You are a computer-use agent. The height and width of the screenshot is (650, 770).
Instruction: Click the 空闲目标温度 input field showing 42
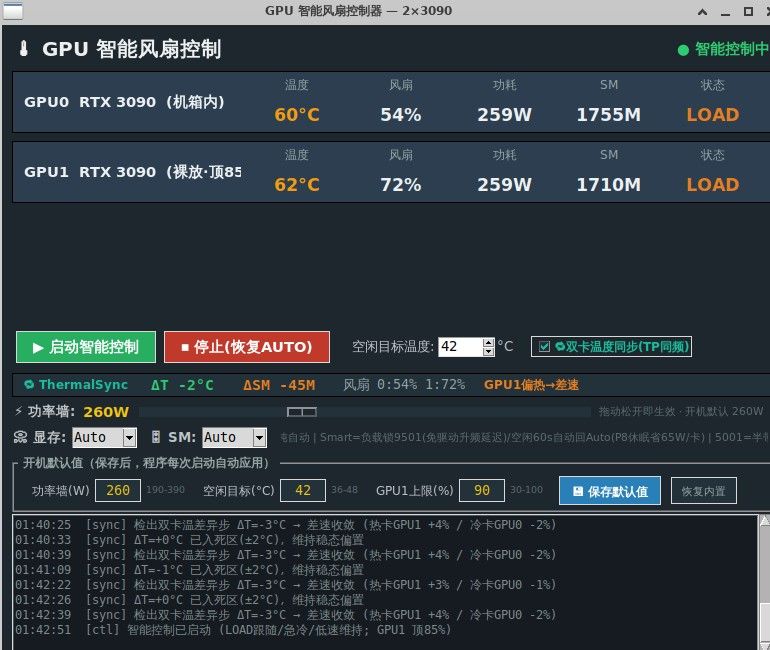460,347
